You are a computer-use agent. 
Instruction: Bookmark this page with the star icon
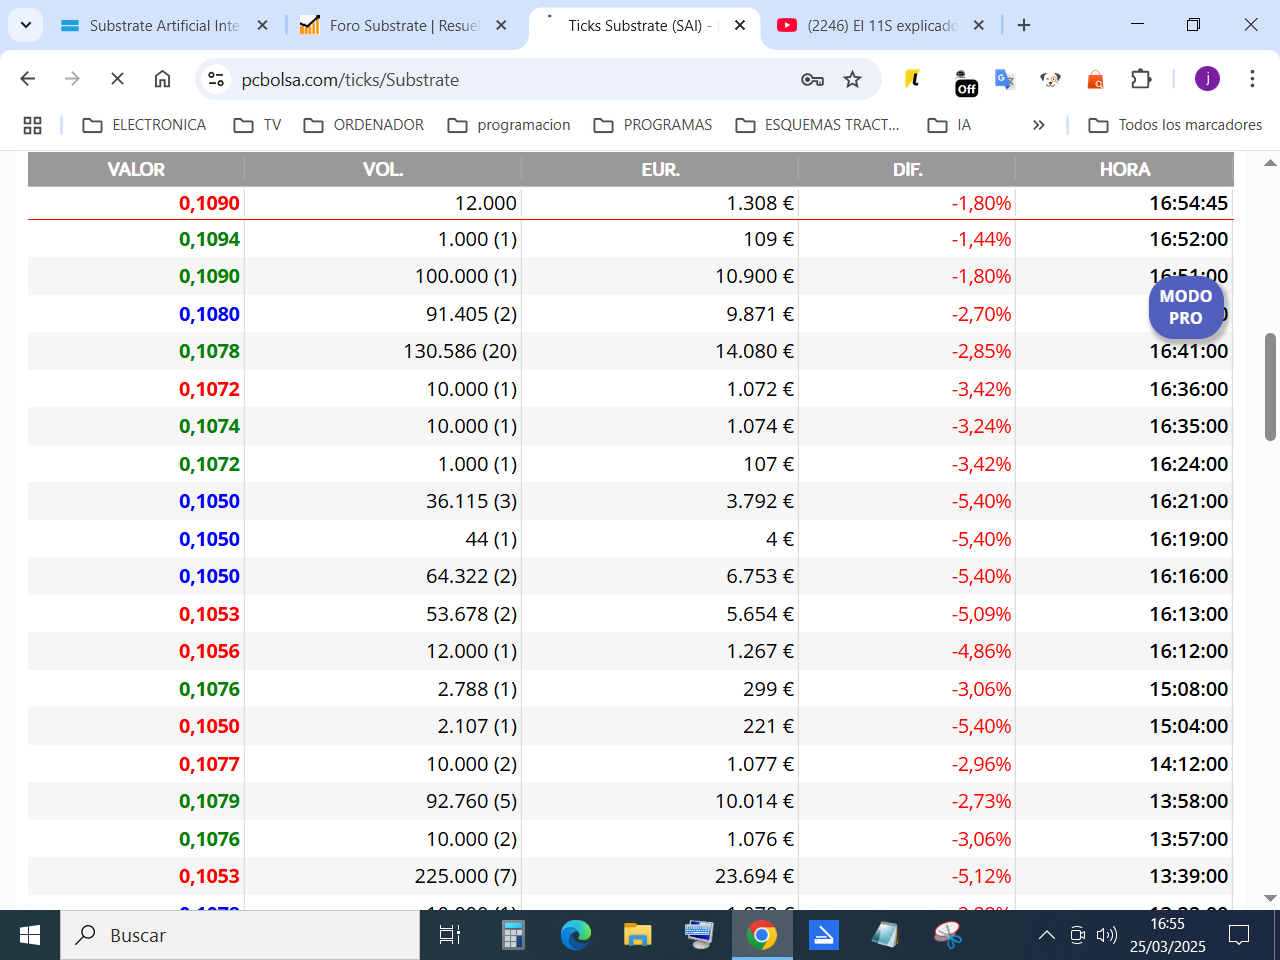point(852,79)
